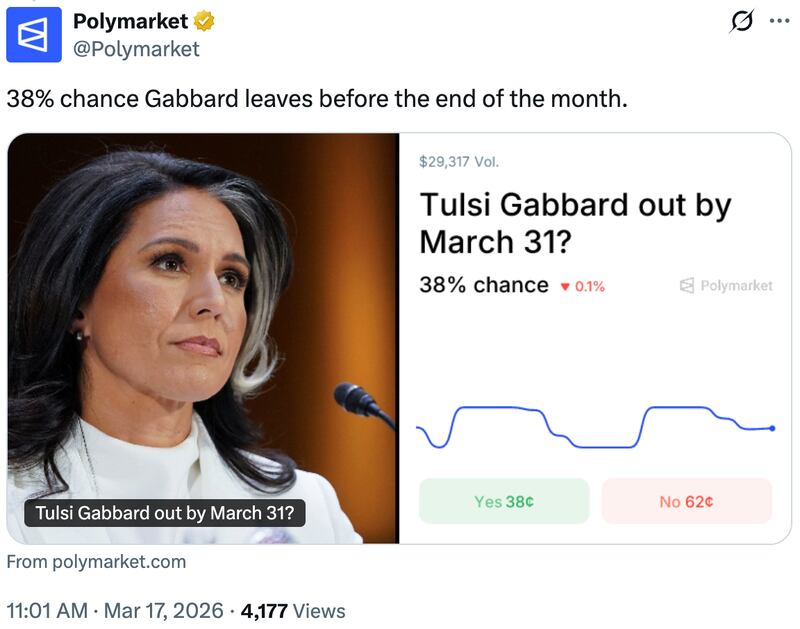Click the 11:01 AM Mar 17 timestamp

[115, 610]
